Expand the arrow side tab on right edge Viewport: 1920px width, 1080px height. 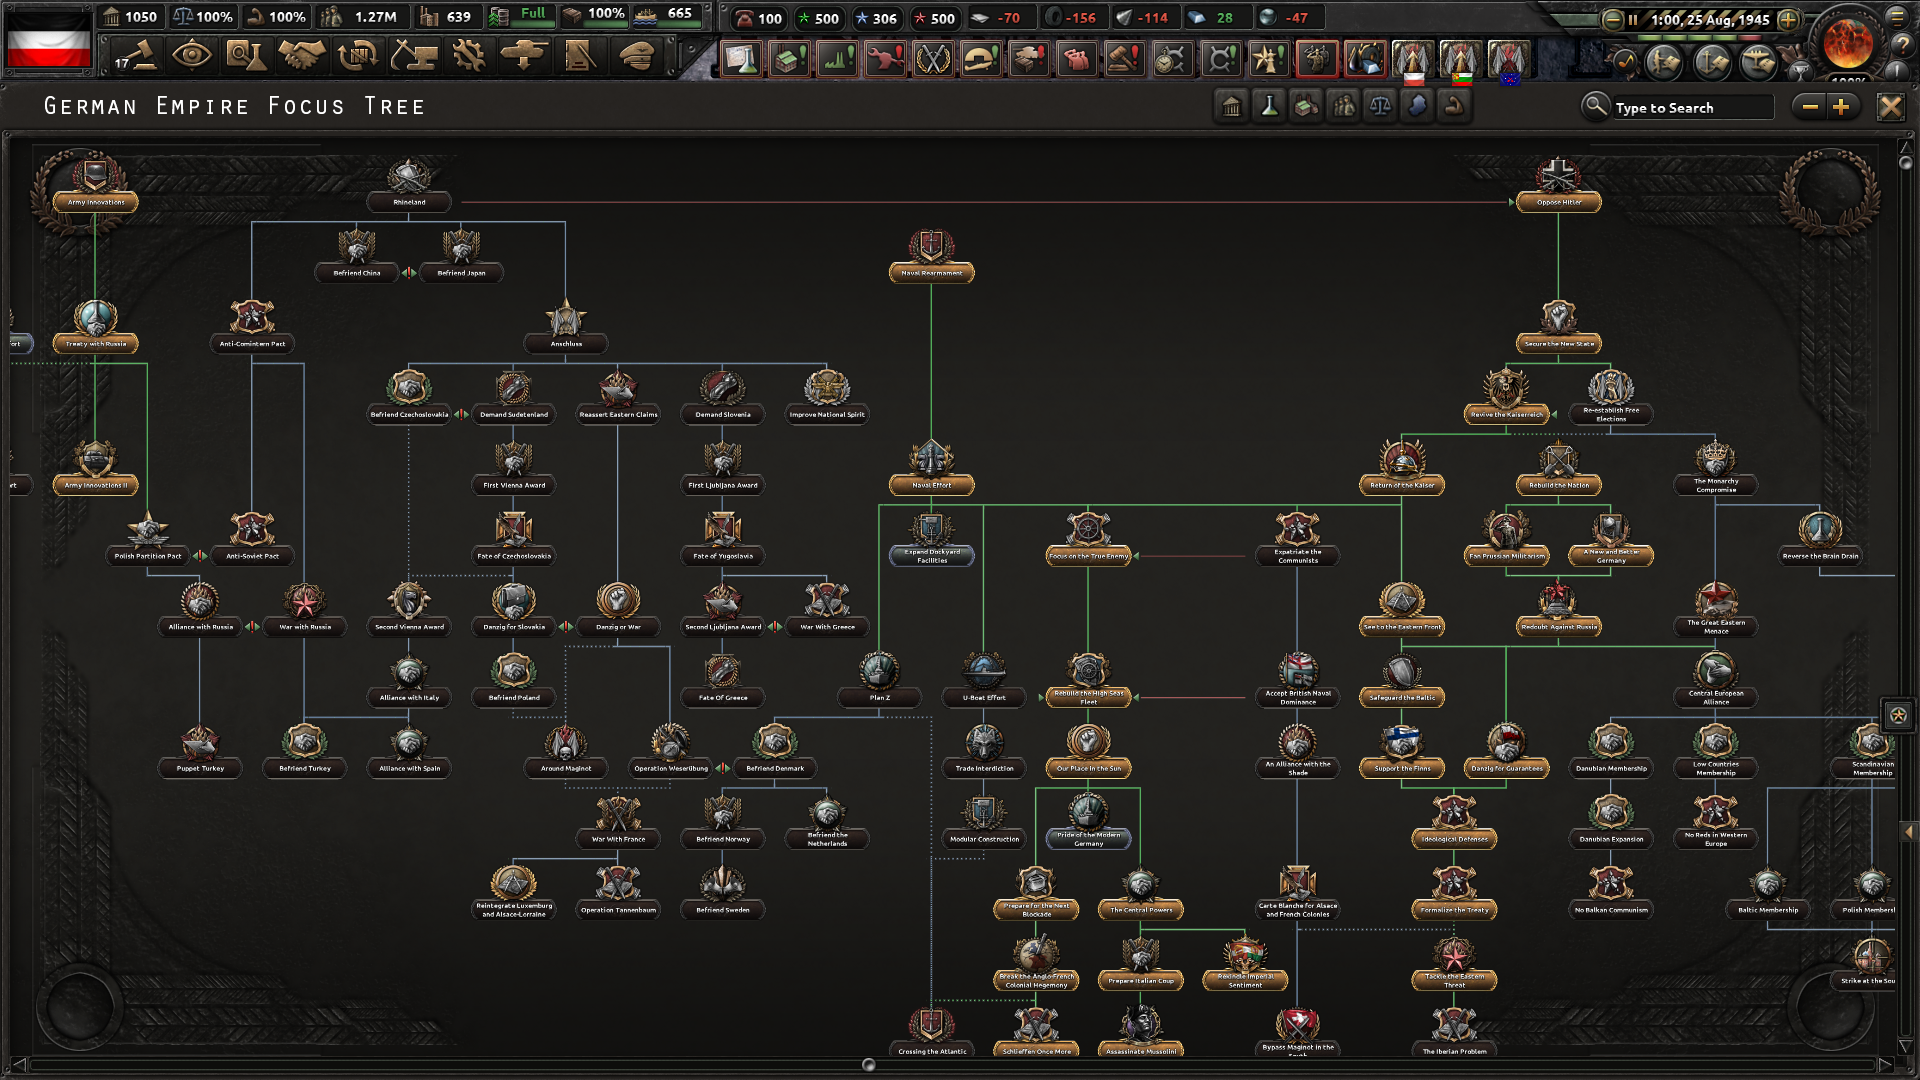1908,832
